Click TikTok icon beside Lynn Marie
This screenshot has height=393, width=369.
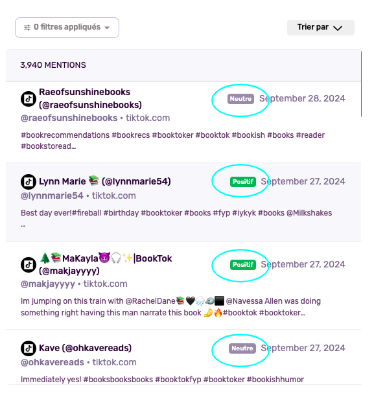click(x=28, y=182)
